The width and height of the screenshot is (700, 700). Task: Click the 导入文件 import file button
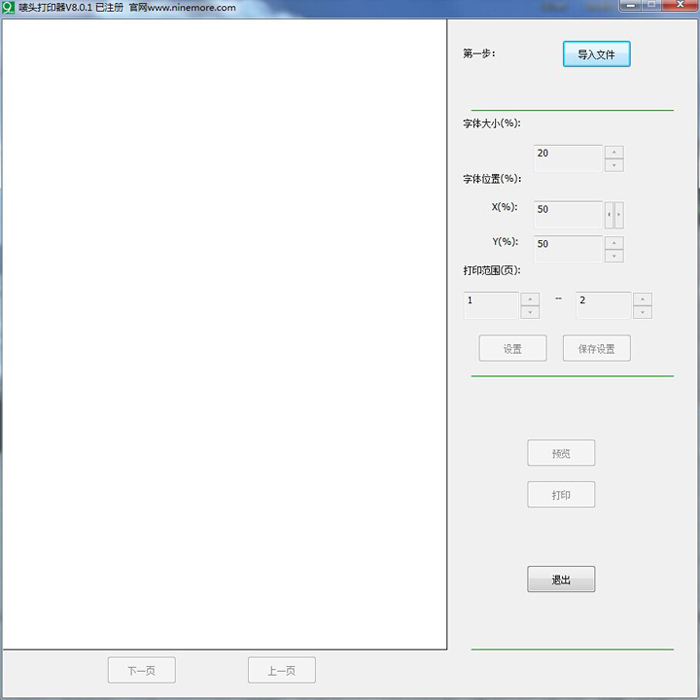click(596, 54)
